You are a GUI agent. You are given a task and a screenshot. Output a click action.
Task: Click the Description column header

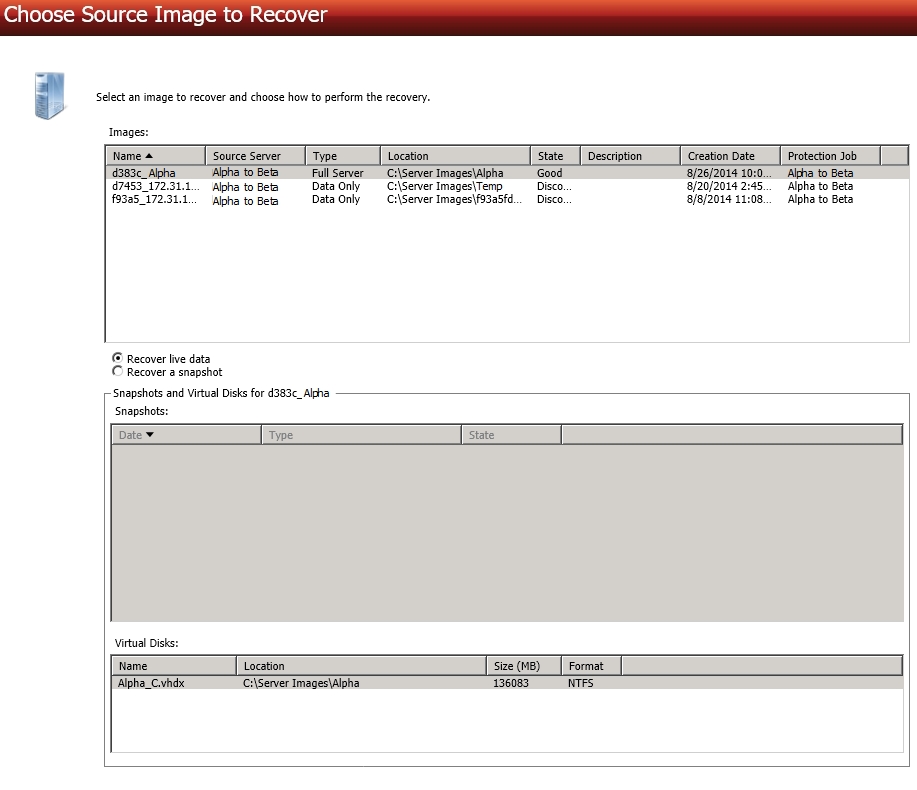629,156
